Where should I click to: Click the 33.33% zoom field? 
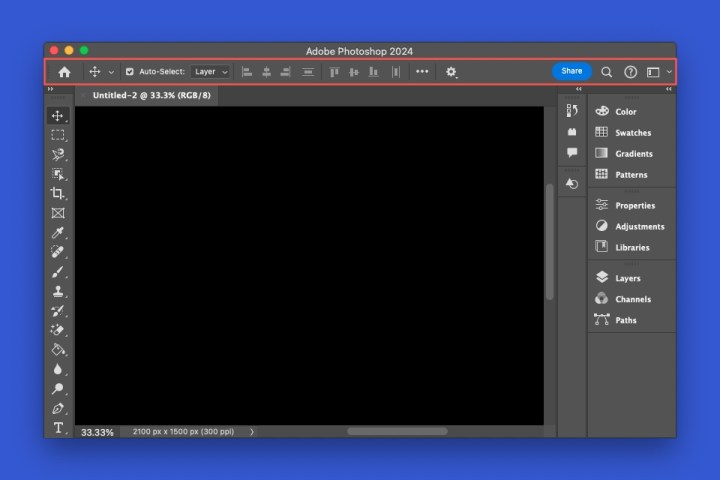tap(97, 432)
